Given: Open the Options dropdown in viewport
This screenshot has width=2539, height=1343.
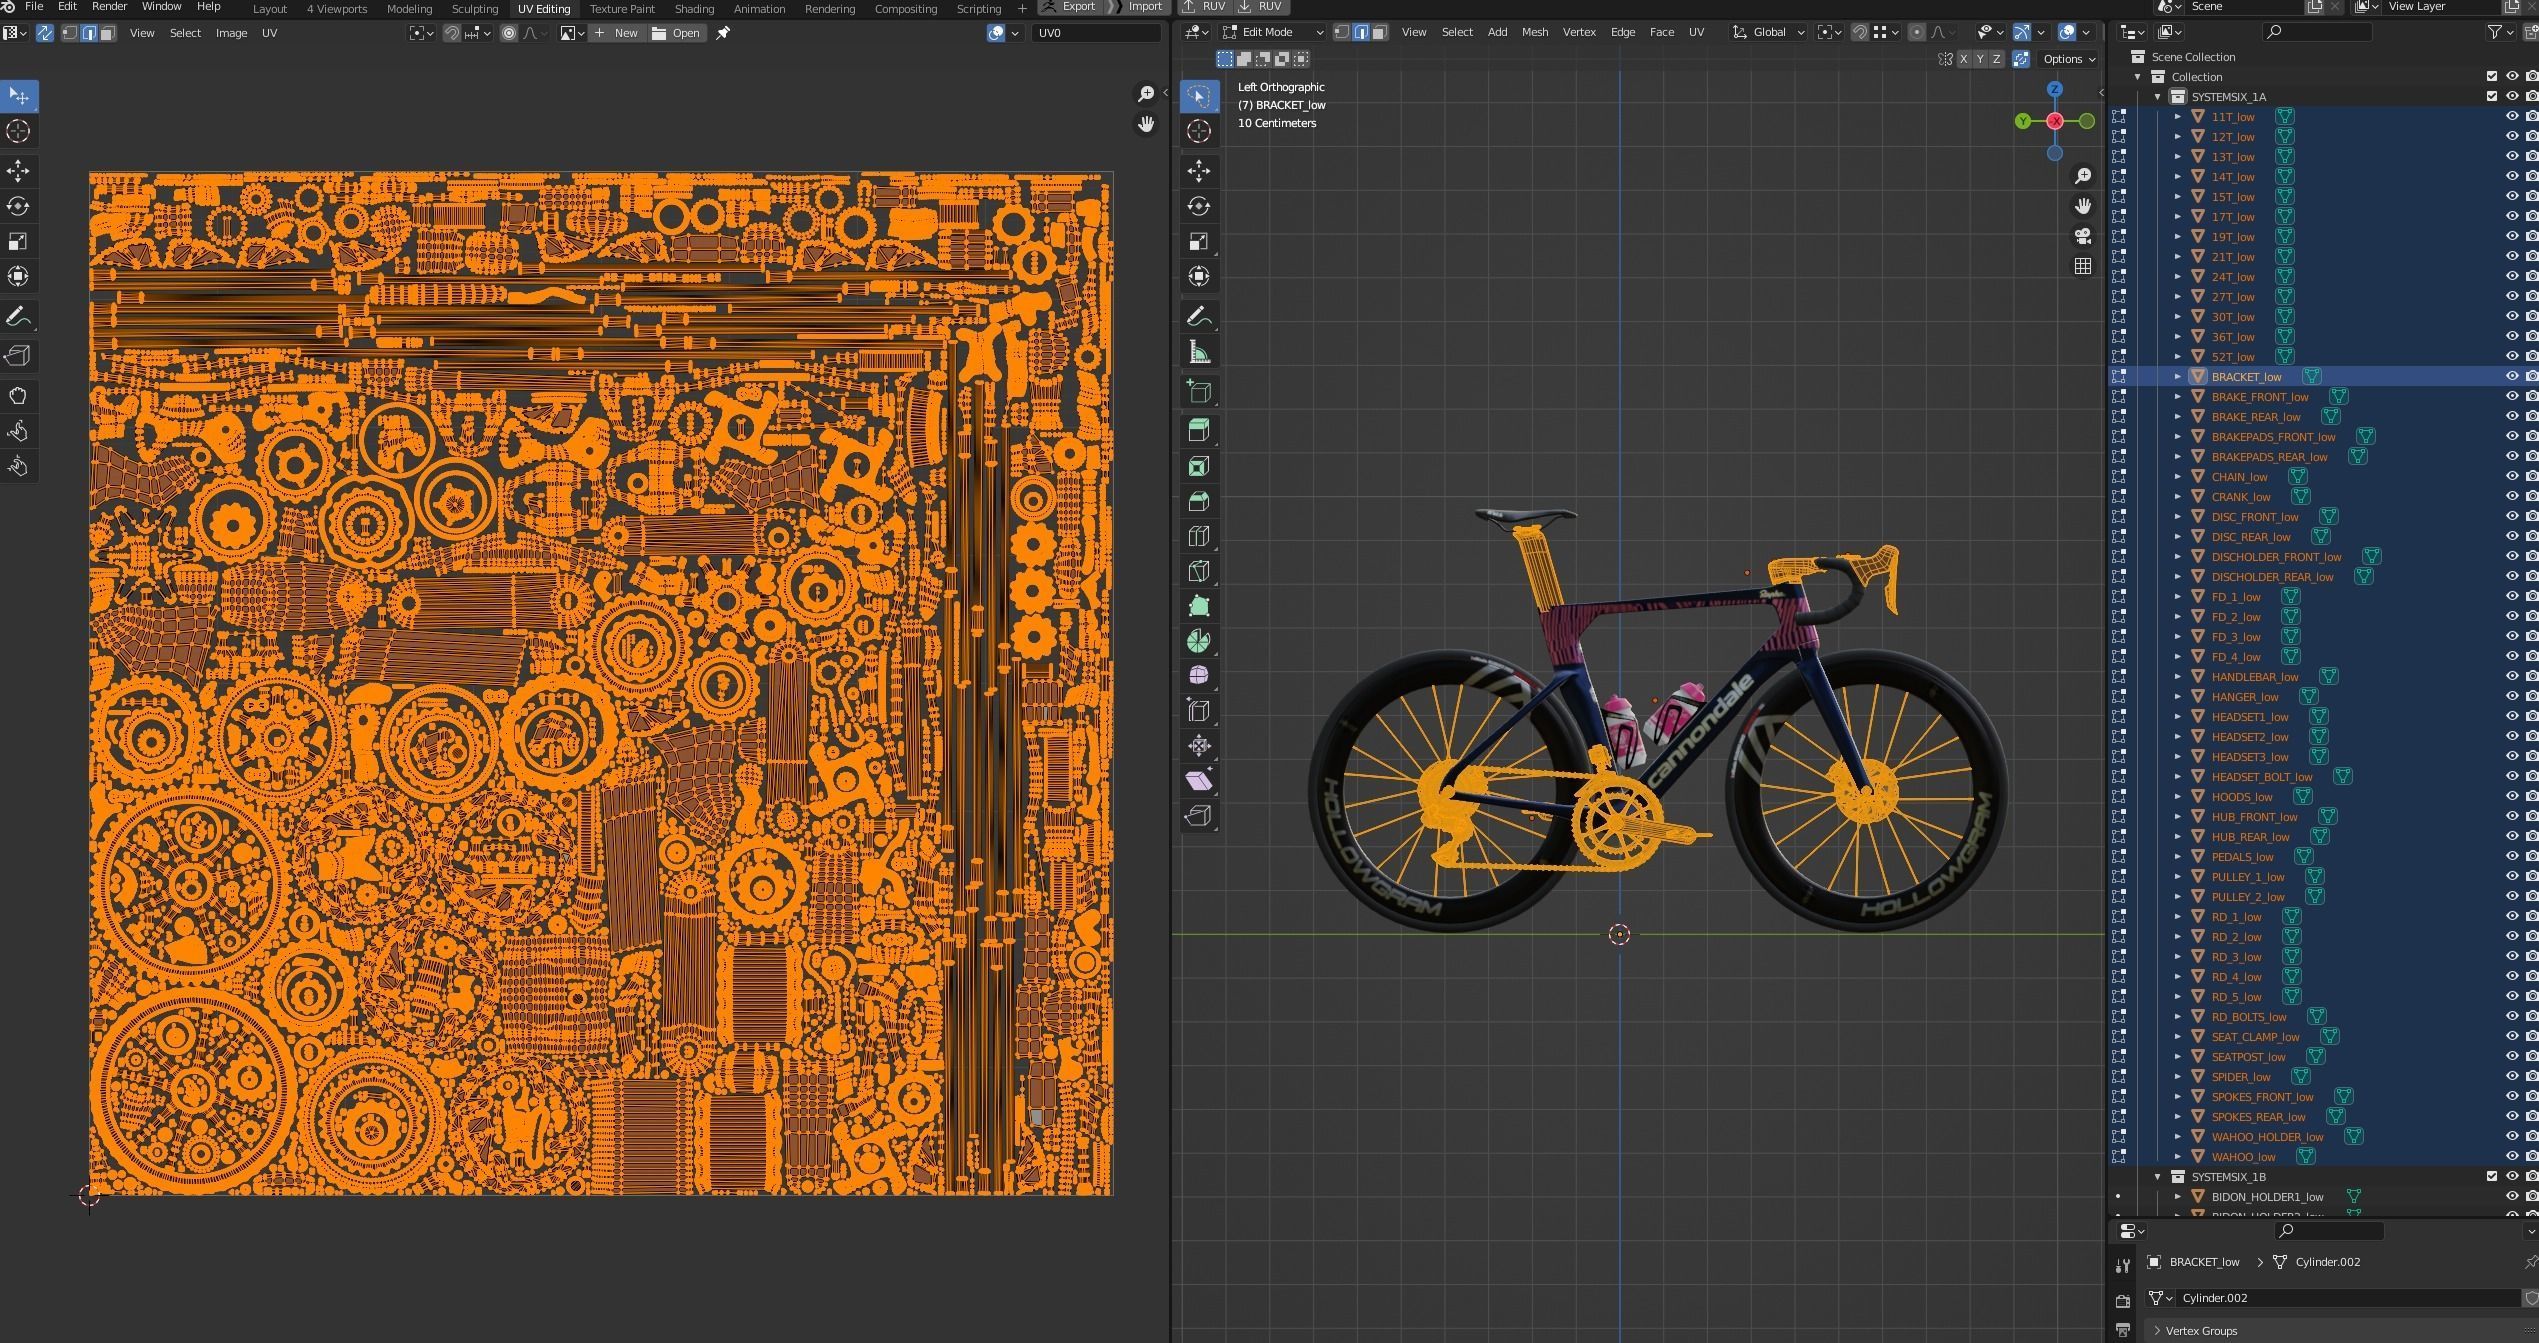Looking at the screenshot, I should pyautogui.click(x=2068, y=59).
